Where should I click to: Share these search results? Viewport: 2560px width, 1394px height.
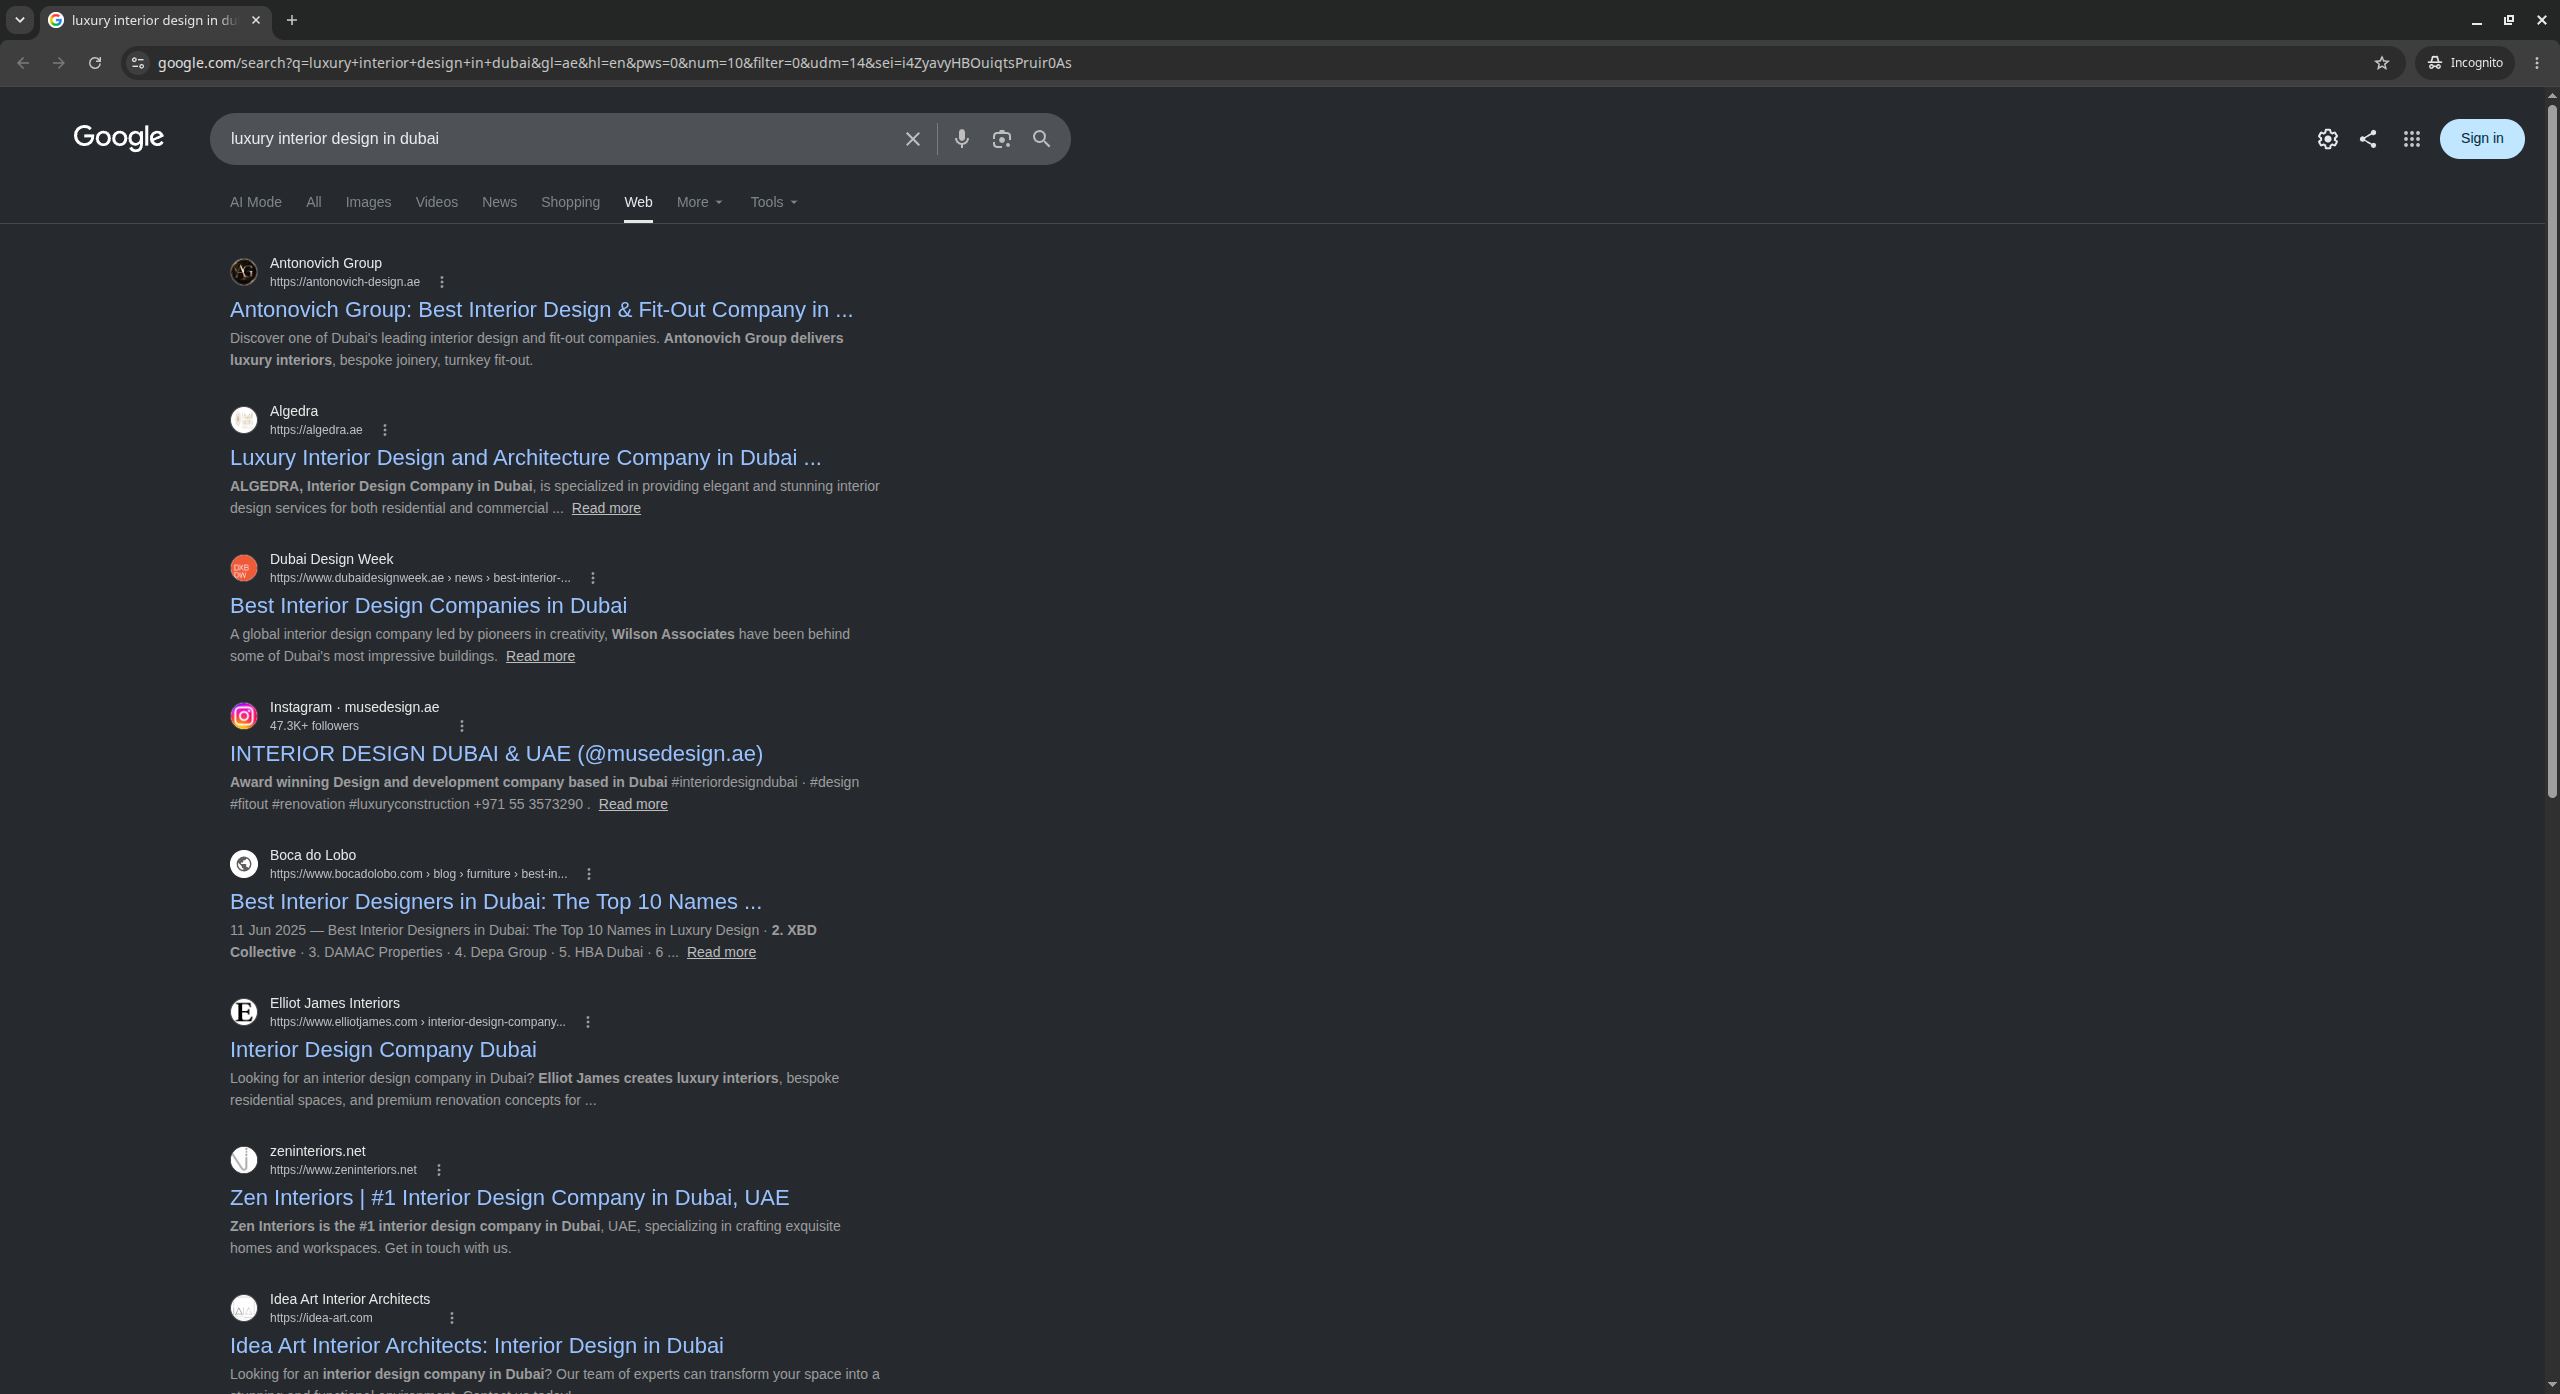[x=2368, y=139]
